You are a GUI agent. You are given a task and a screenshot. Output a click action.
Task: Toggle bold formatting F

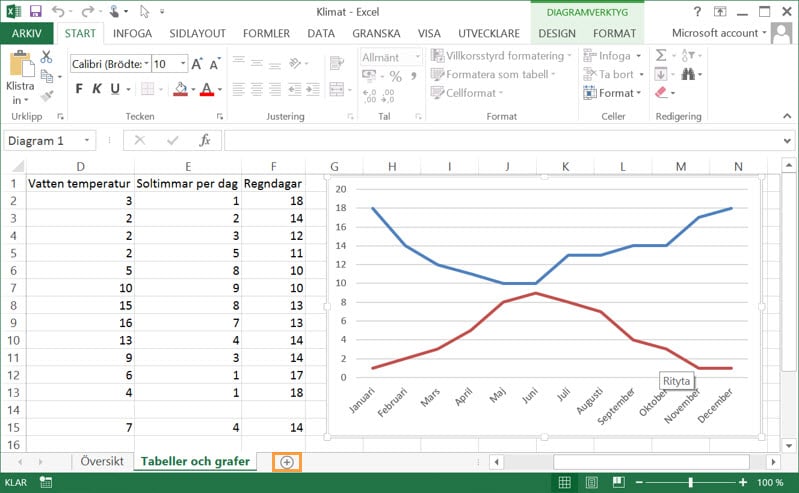pyautogui.click(x=79, y=89)
